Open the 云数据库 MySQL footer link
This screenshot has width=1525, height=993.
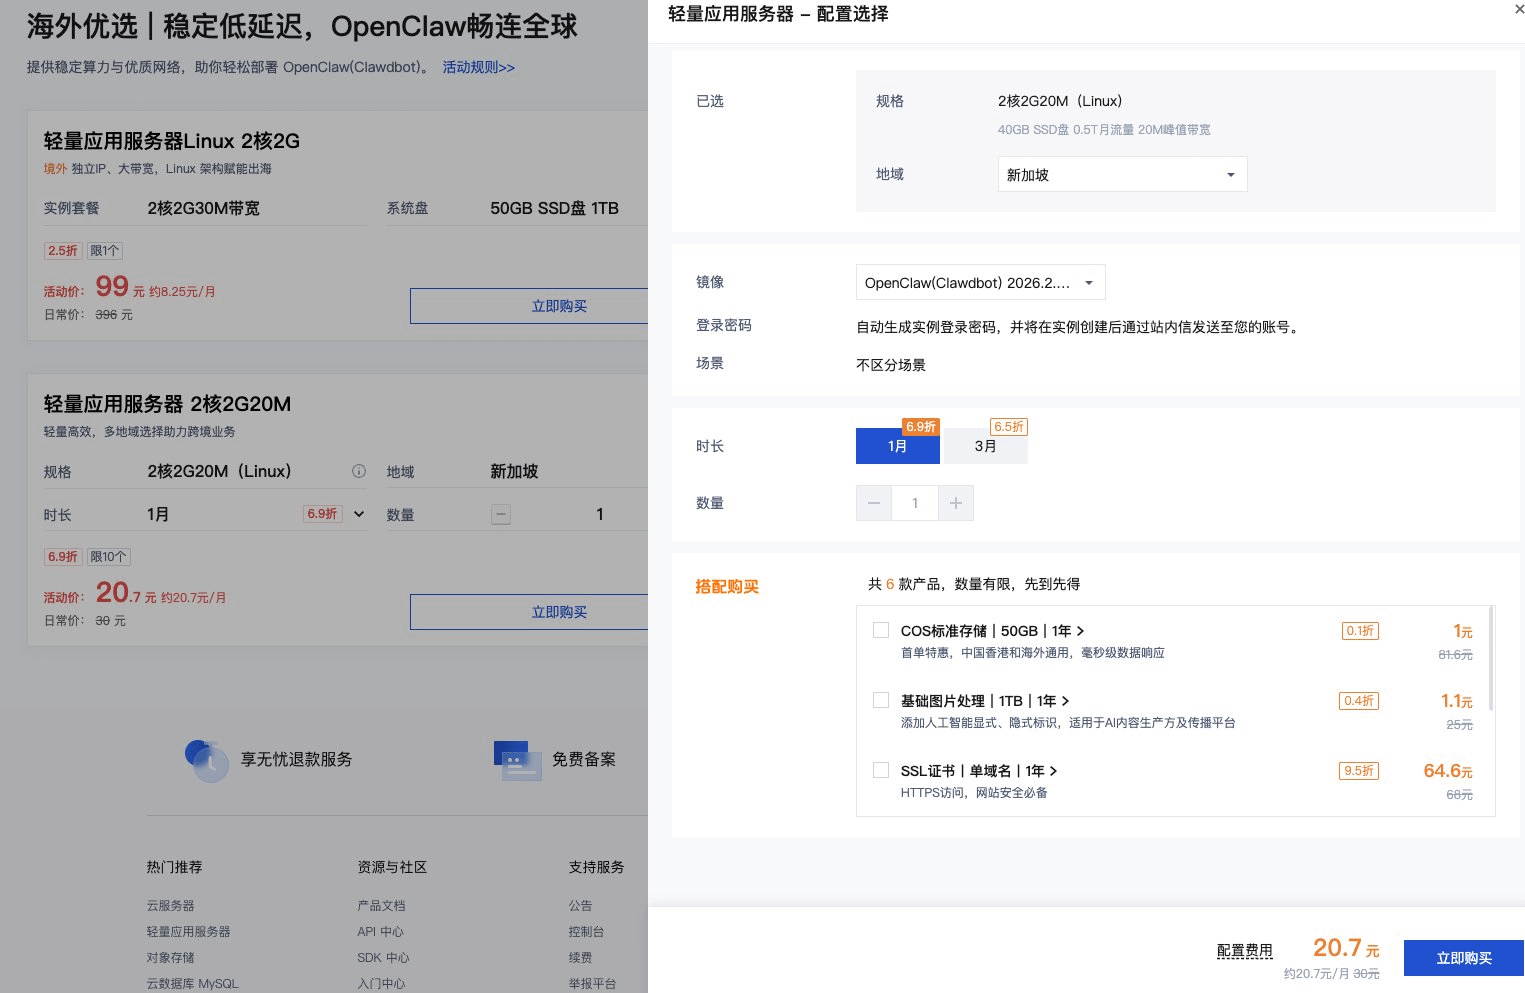[x=193, y=983]
